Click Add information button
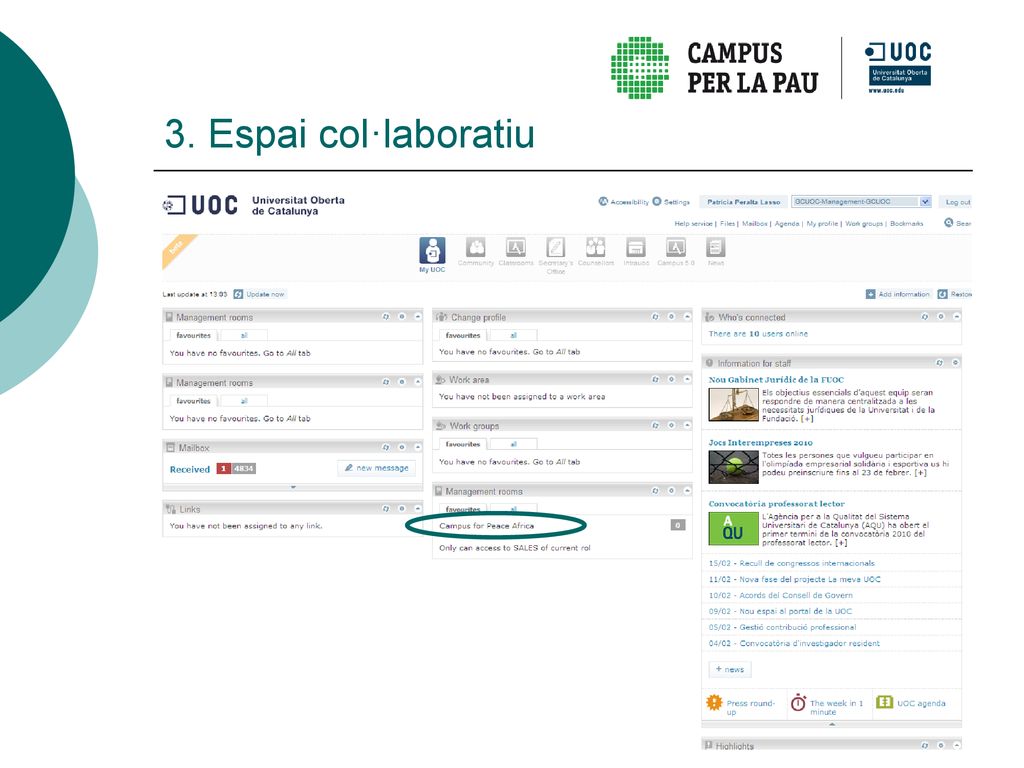Screen dimensions: 1024x768 tap(898, 295)
